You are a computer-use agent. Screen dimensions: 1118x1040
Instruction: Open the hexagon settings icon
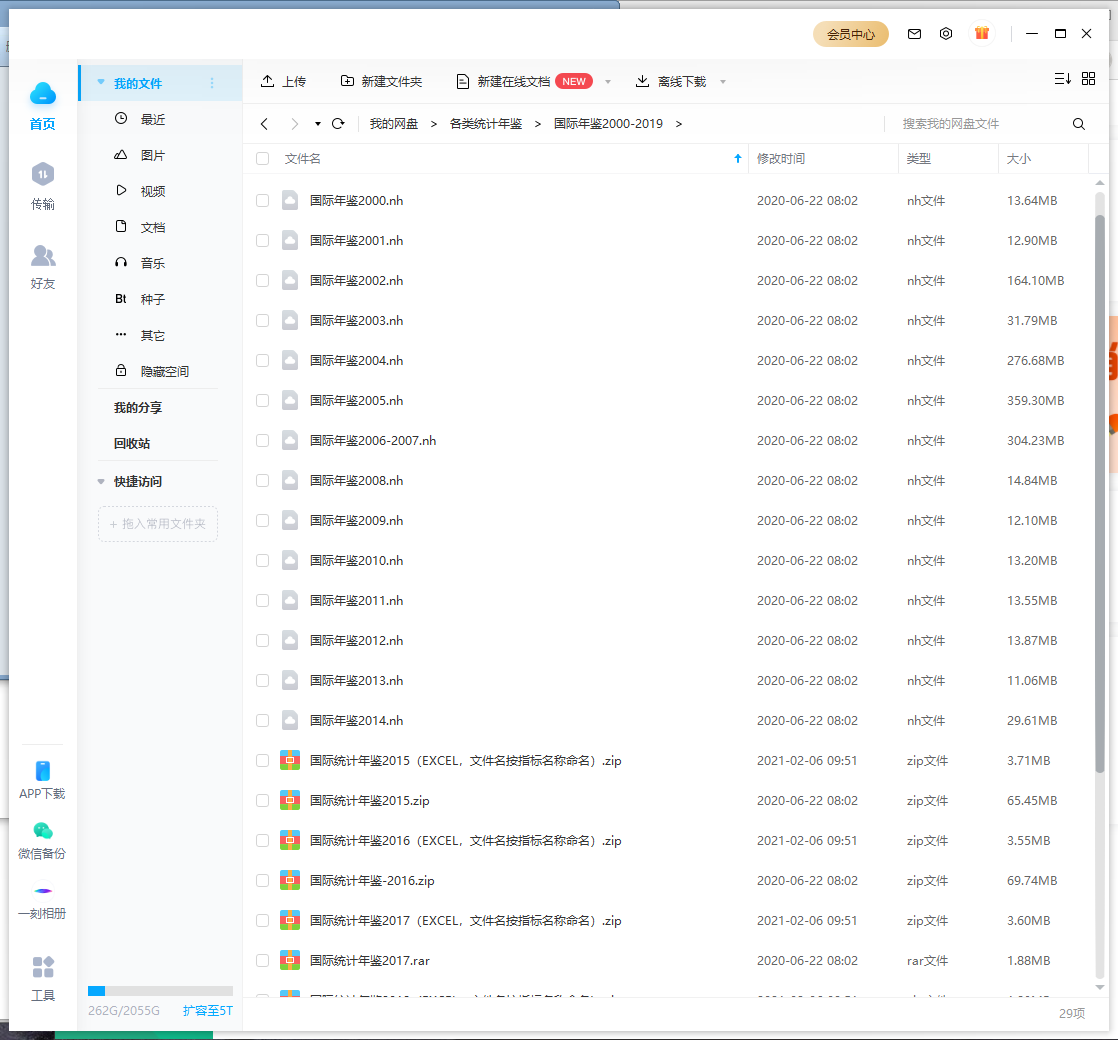pos(945,34)
